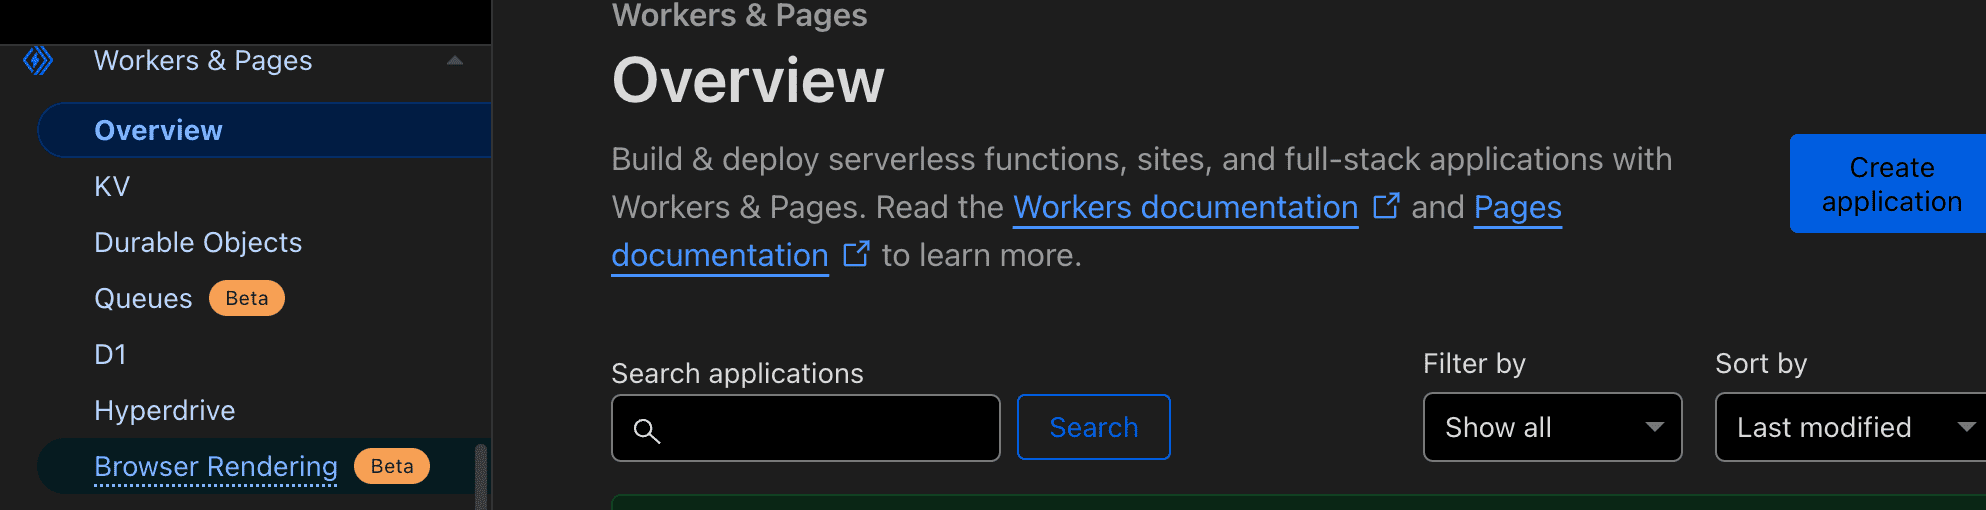Click the magnifier icon in search field
This screenshot has width=1986, height=510.
(647, 431)
